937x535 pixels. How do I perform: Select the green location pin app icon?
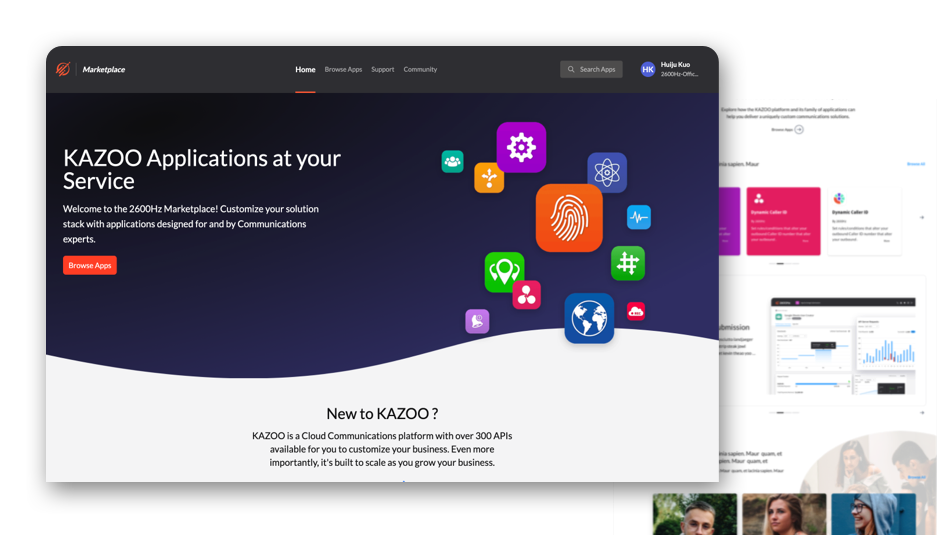[504, 272]
